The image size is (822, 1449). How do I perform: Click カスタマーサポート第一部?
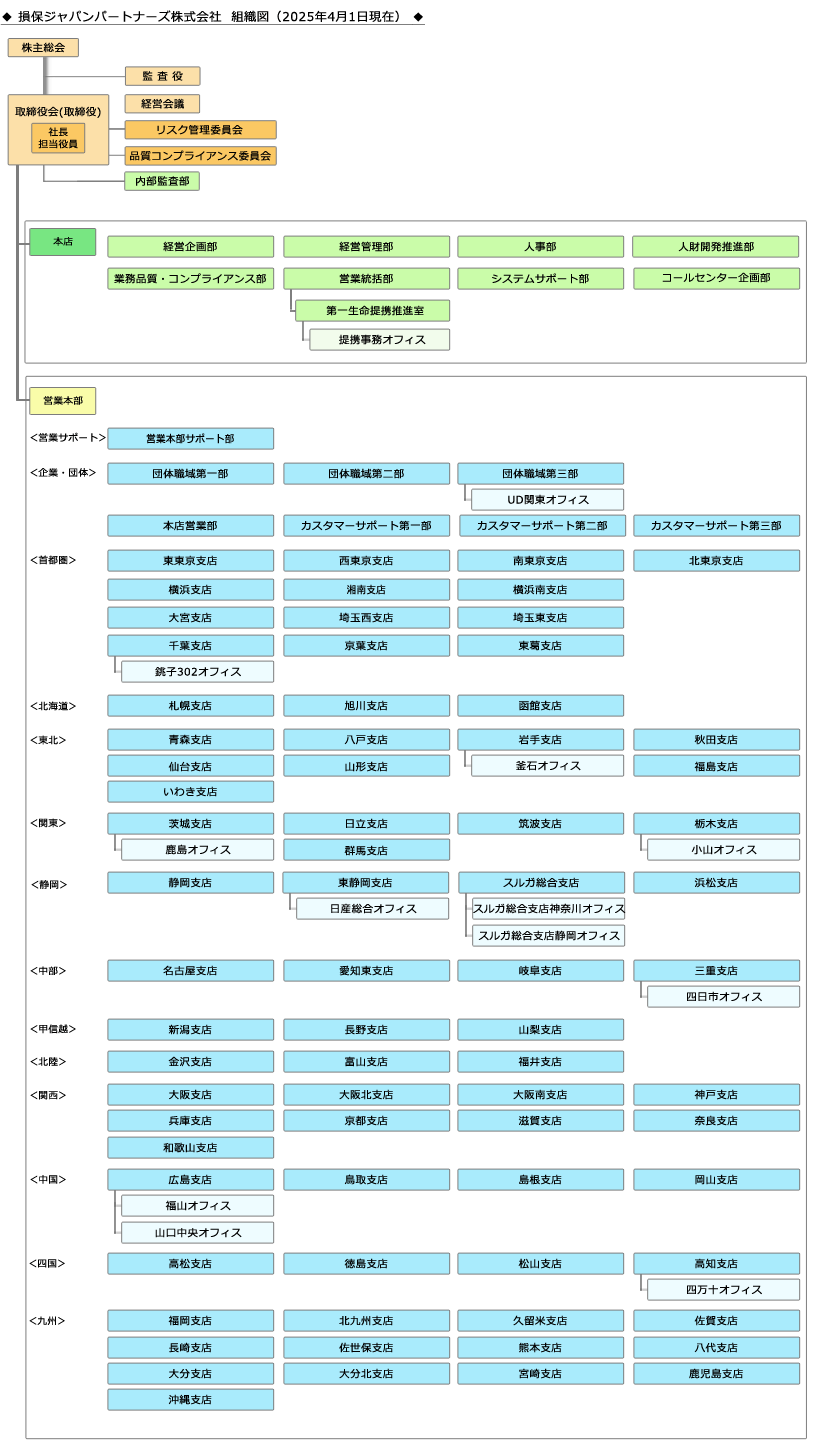click(x=366, y=526)
